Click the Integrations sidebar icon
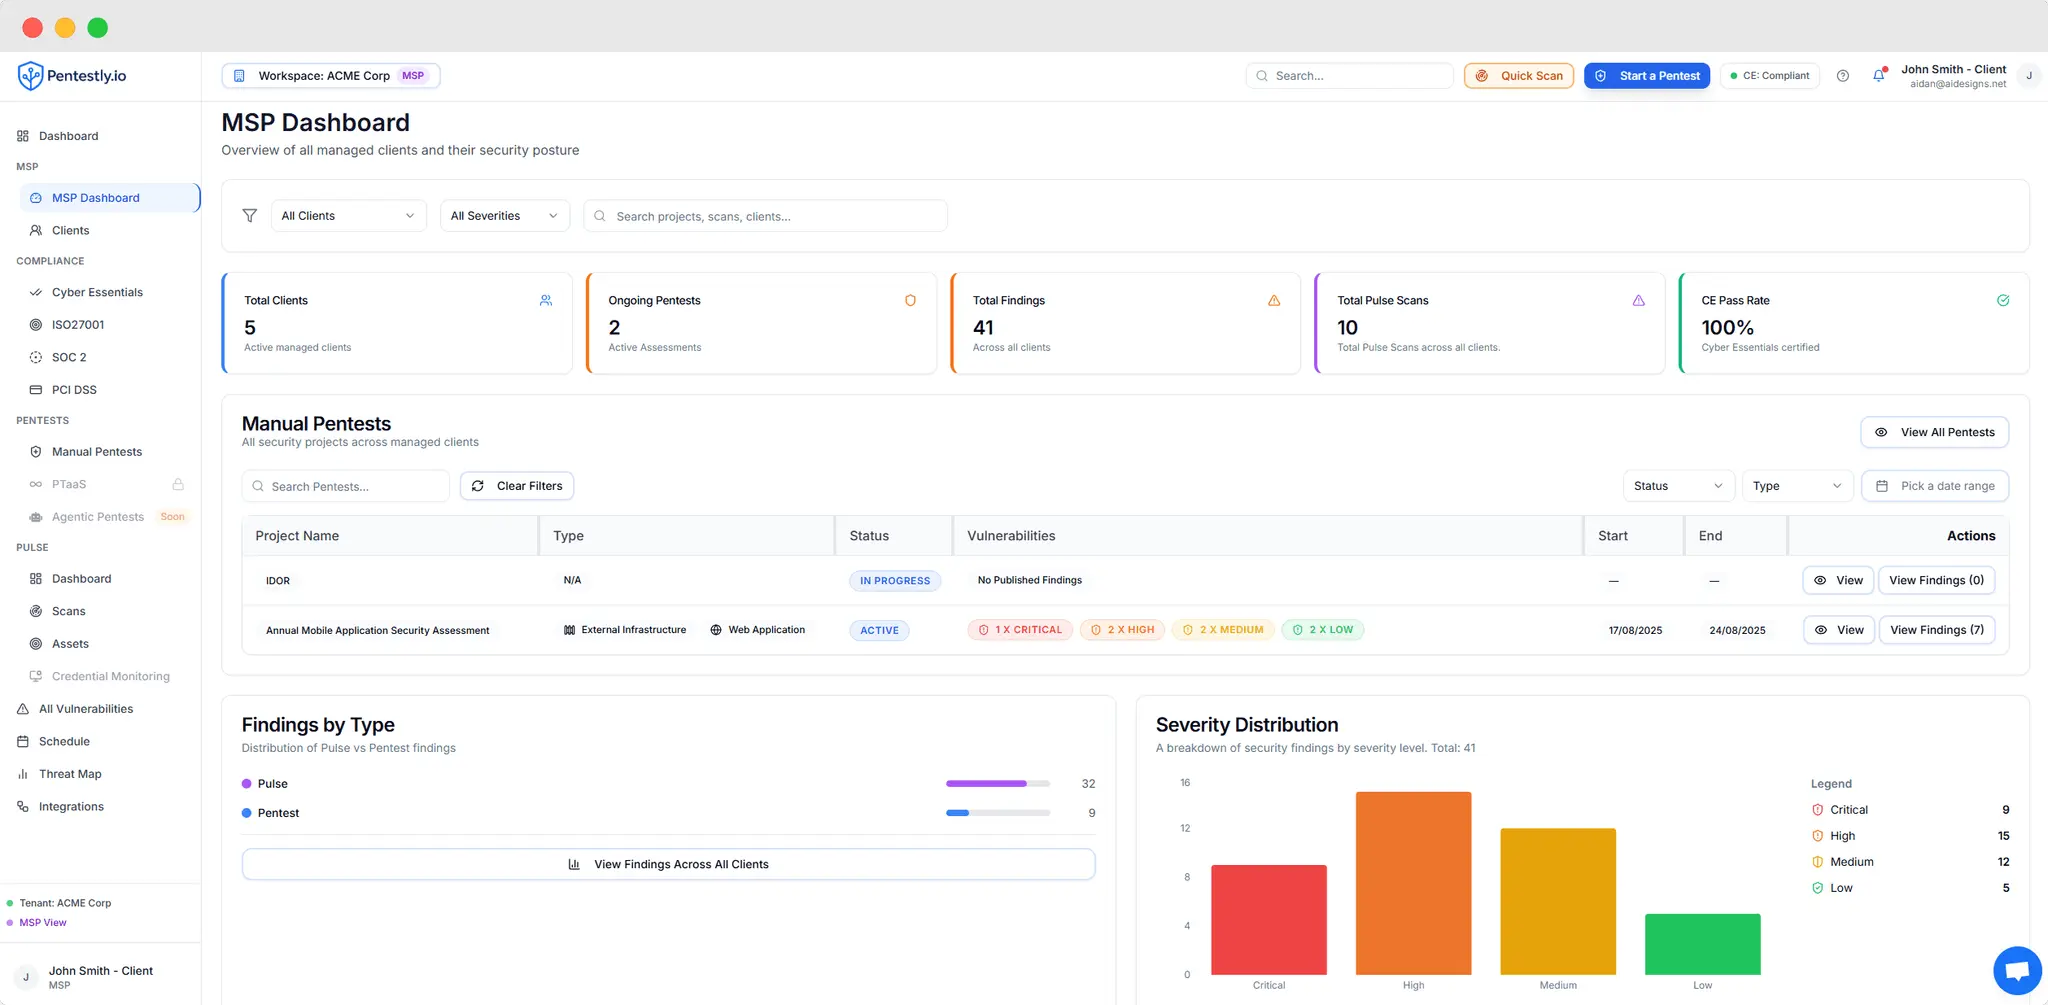This screenshot has width=2048, height=1005. click(x=23, y=807)
